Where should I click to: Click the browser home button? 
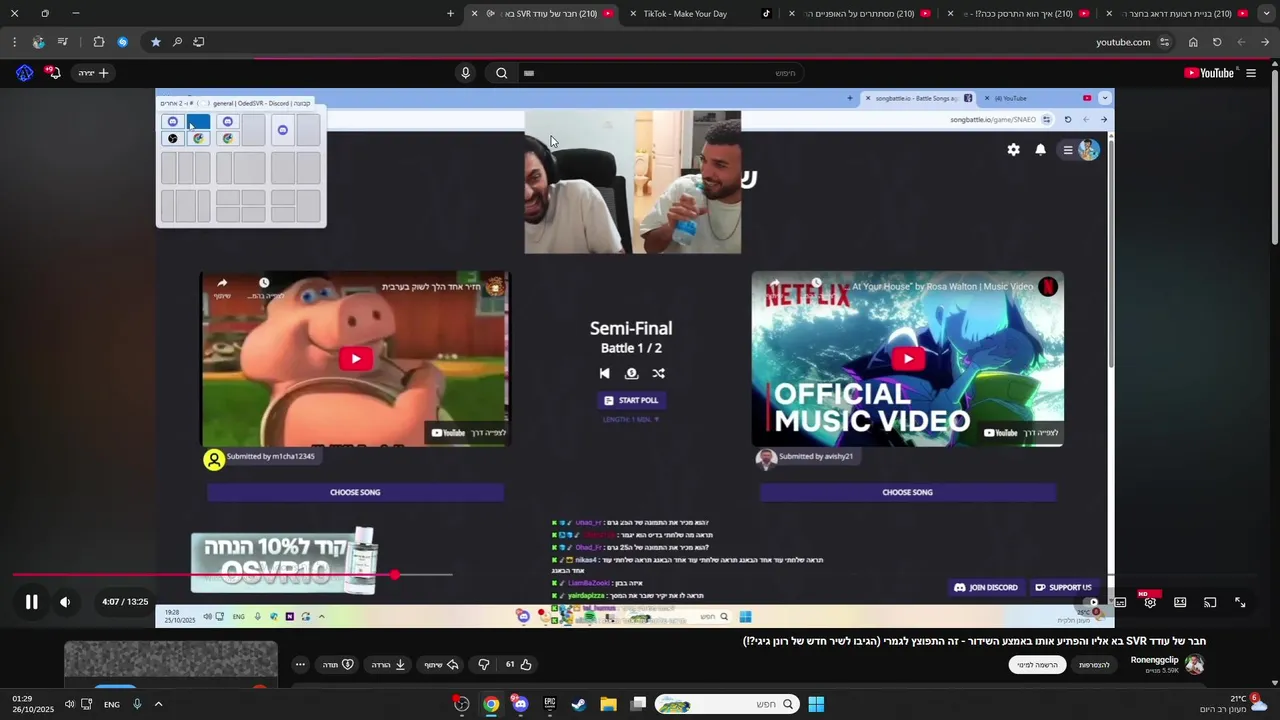point(1193,42)
